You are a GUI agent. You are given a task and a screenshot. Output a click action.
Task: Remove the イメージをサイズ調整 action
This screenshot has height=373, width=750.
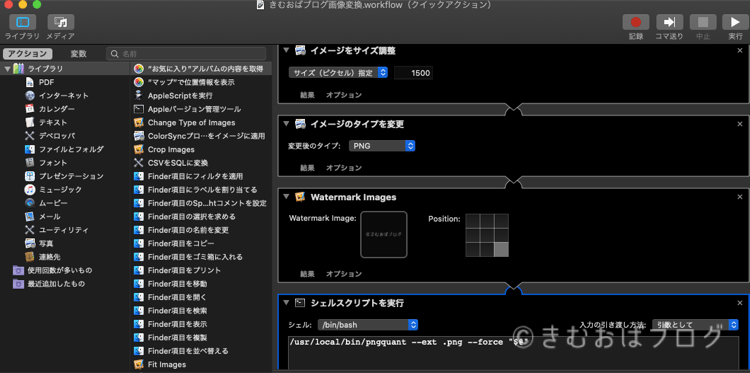(x=740, y=51)
